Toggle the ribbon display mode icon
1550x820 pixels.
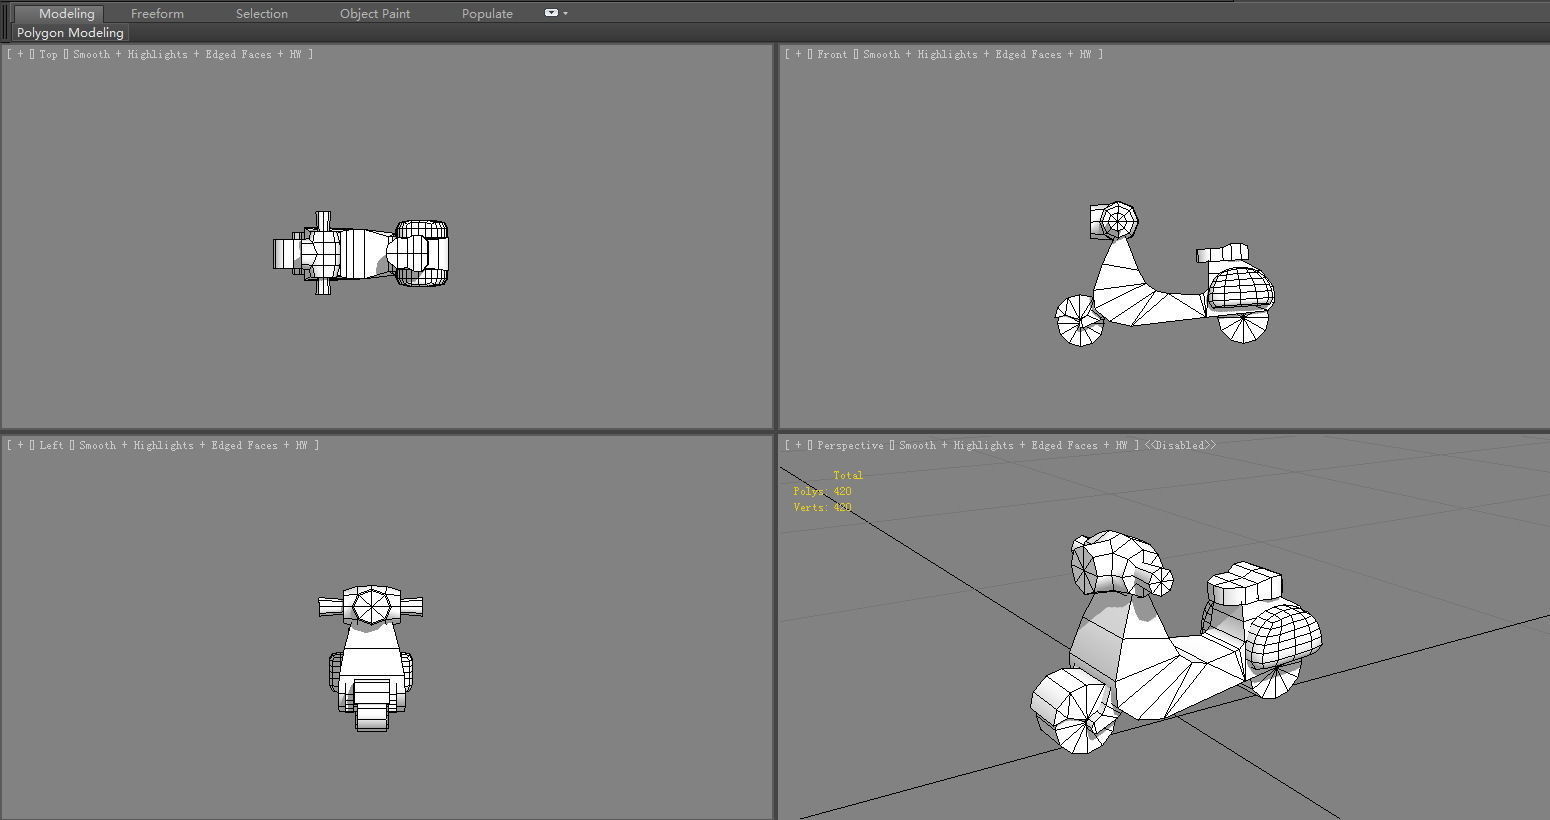click(551, 13)
